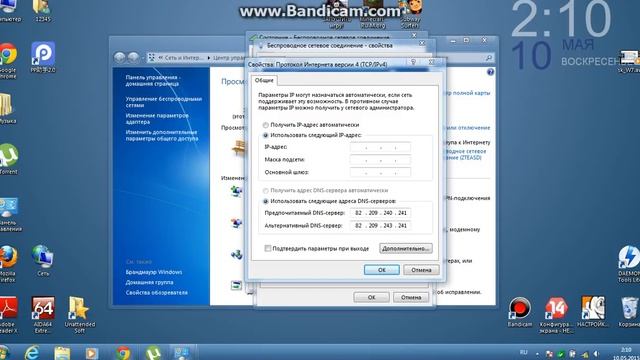
Task: Click the volume speaker icon in tray
Action: point(596,353)
